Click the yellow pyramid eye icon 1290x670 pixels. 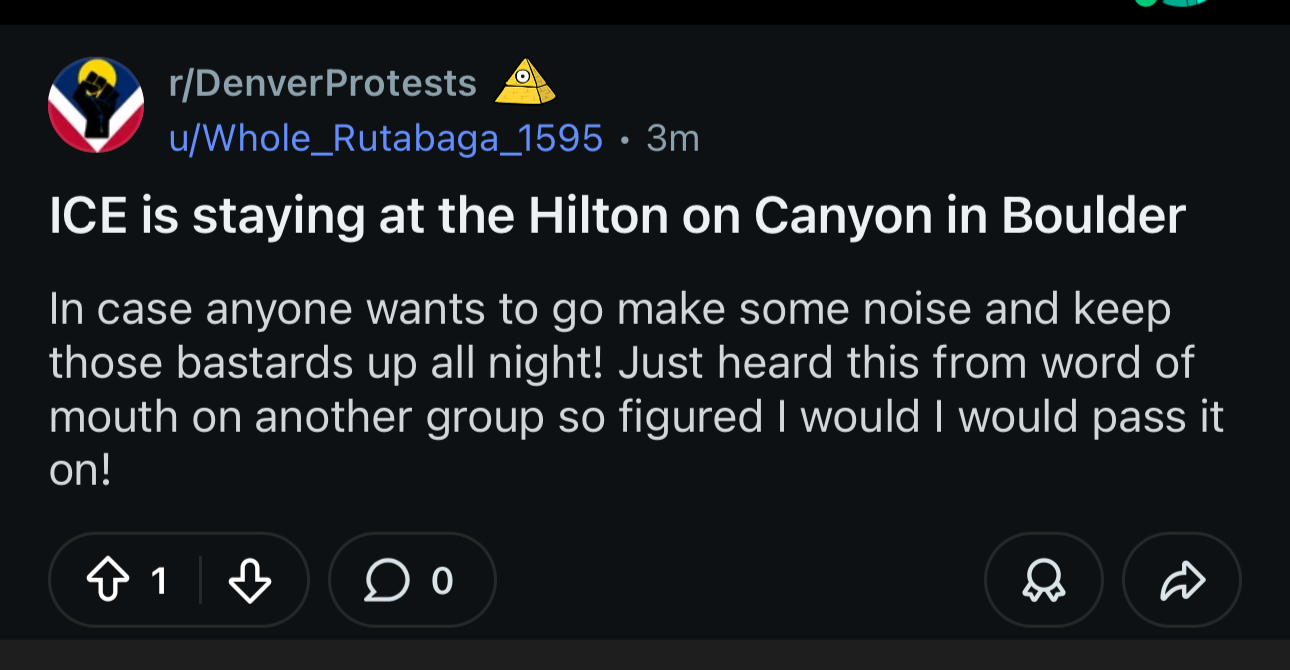pos(526,82)
